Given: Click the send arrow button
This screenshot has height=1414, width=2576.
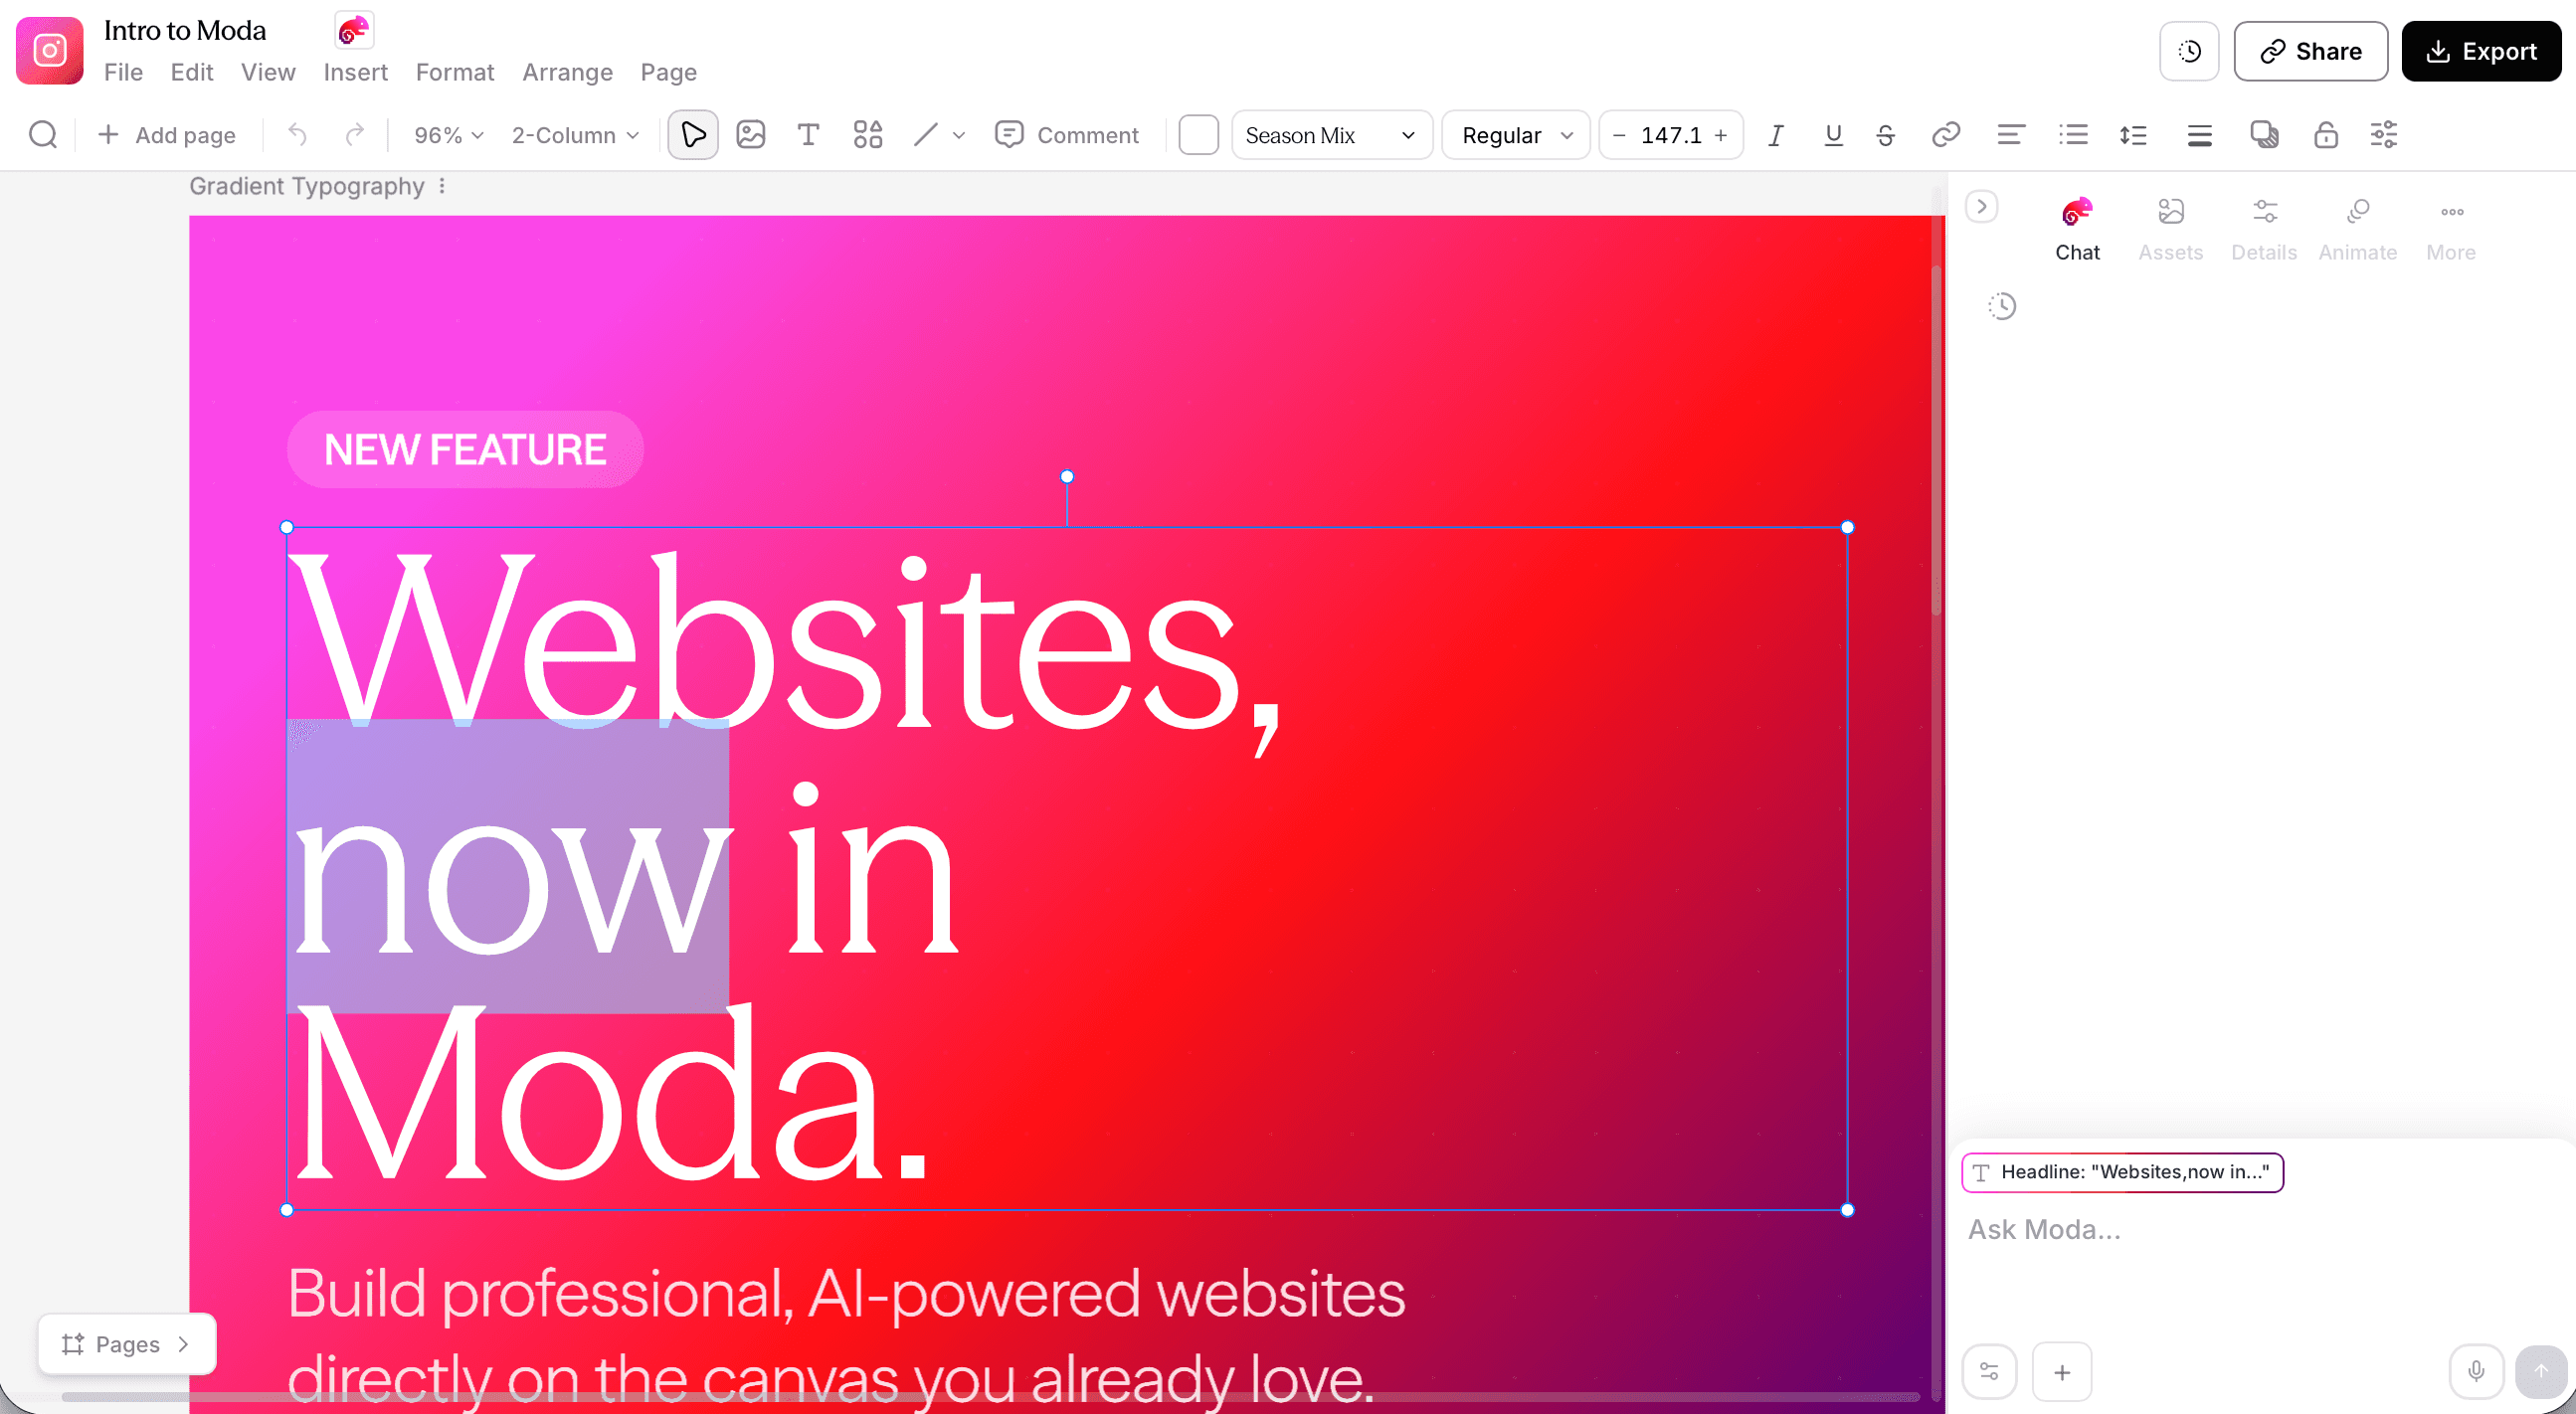Looking at the screenshot, I should [x=2541, y=1371].
